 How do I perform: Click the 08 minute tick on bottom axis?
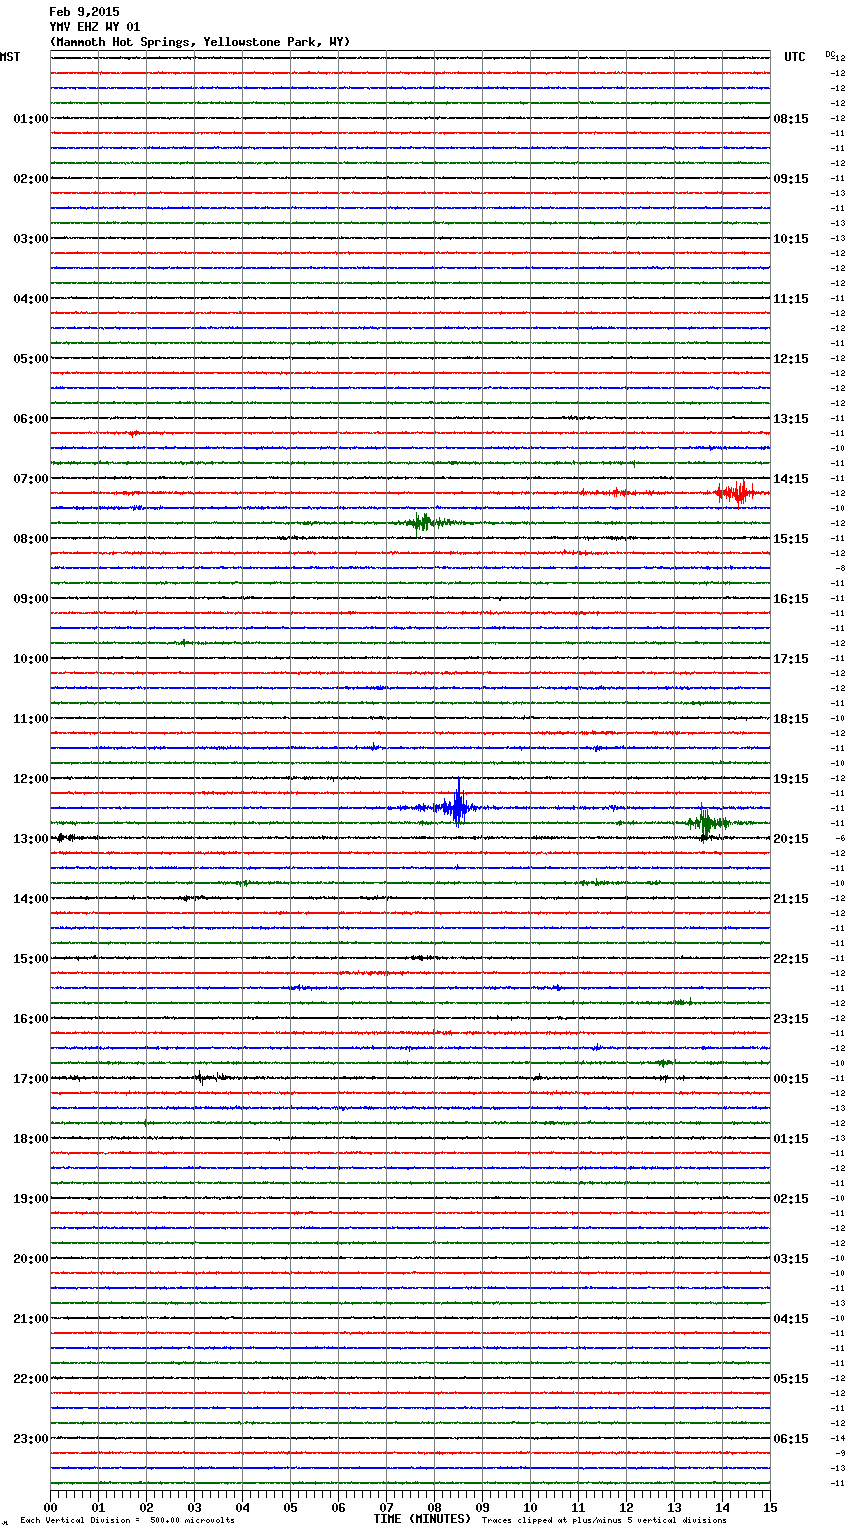click(434, 1507)
